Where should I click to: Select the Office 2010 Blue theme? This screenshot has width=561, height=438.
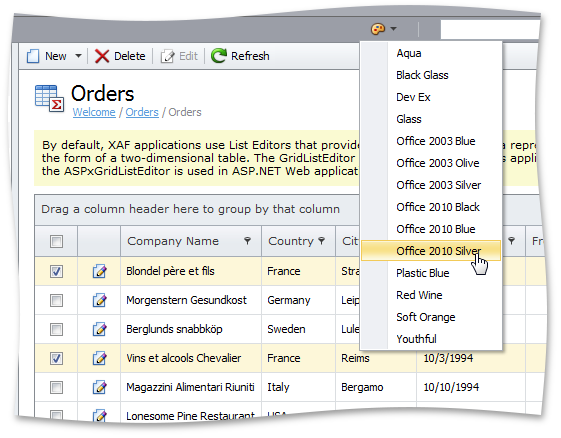[x=431, y=229]
